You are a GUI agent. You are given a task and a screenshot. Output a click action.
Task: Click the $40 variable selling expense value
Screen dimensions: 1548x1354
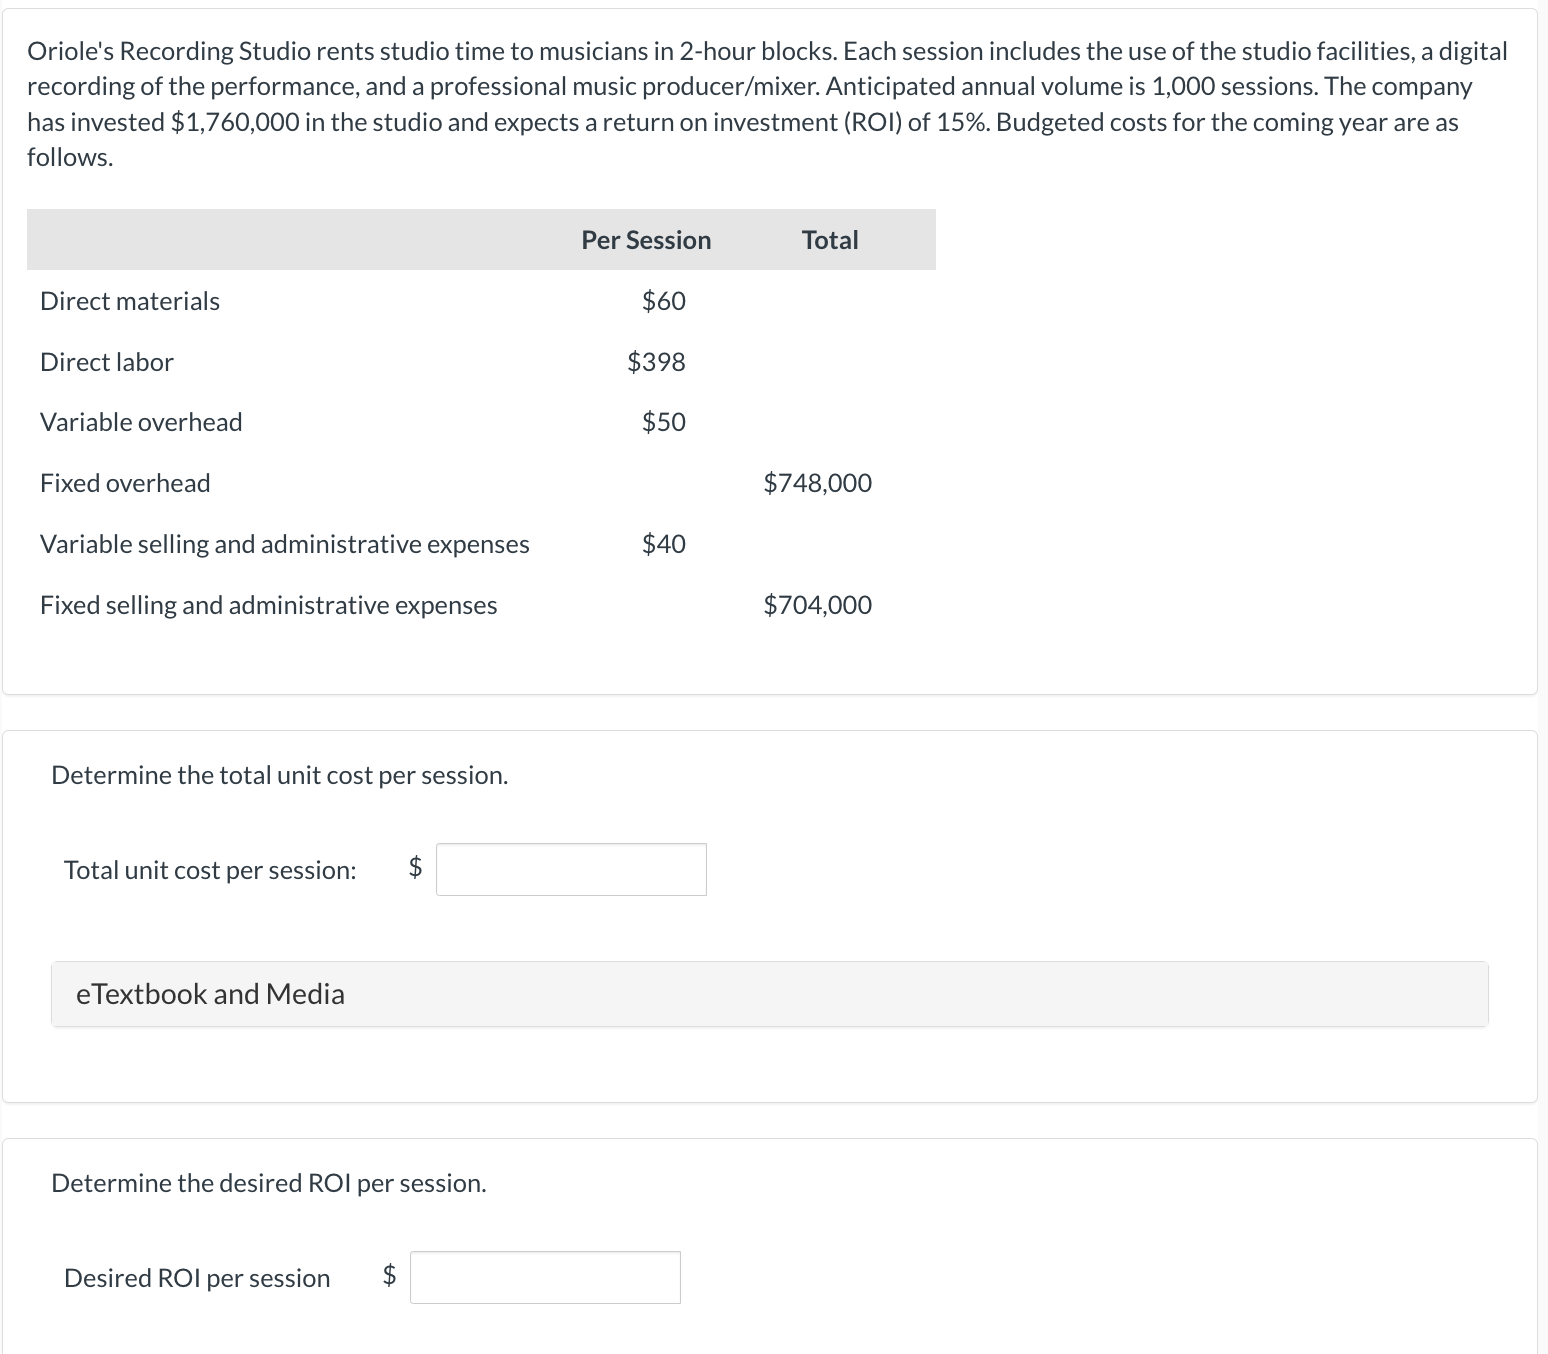[664, 544]
